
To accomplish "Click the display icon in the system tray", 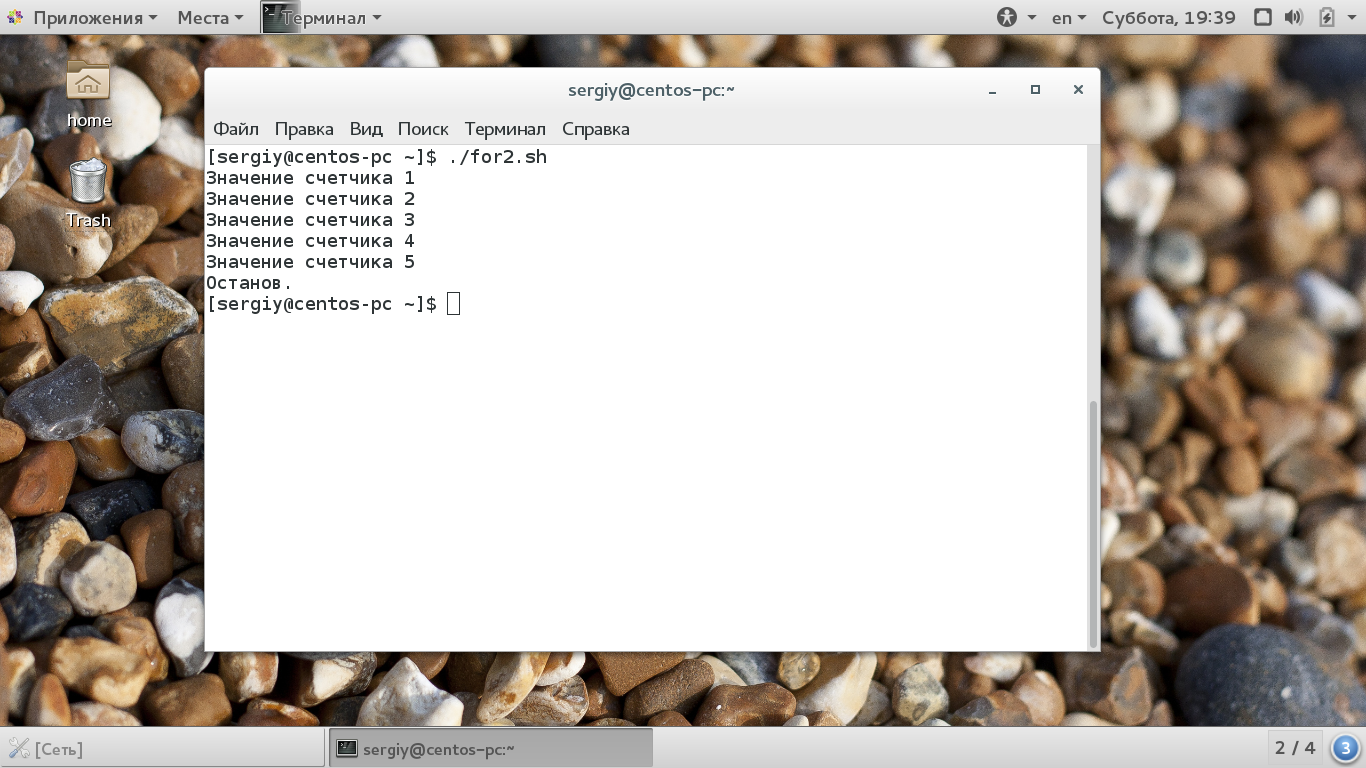I will click(x=1263, y=17).
